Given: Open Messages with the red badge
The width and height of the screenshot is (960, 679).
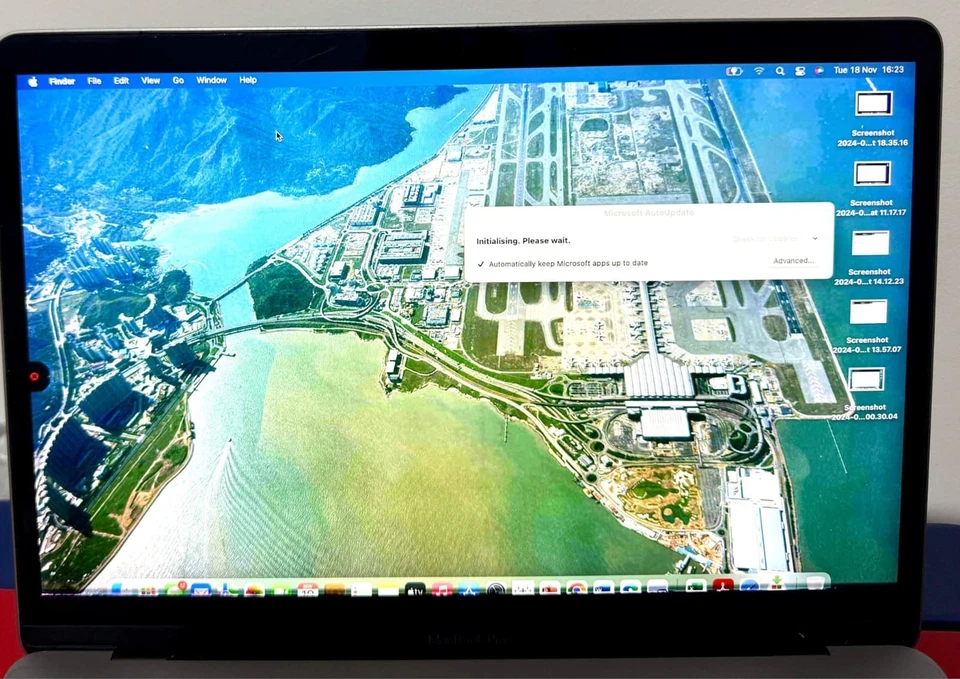Looking at the screenshot, I should click(175, 590).
